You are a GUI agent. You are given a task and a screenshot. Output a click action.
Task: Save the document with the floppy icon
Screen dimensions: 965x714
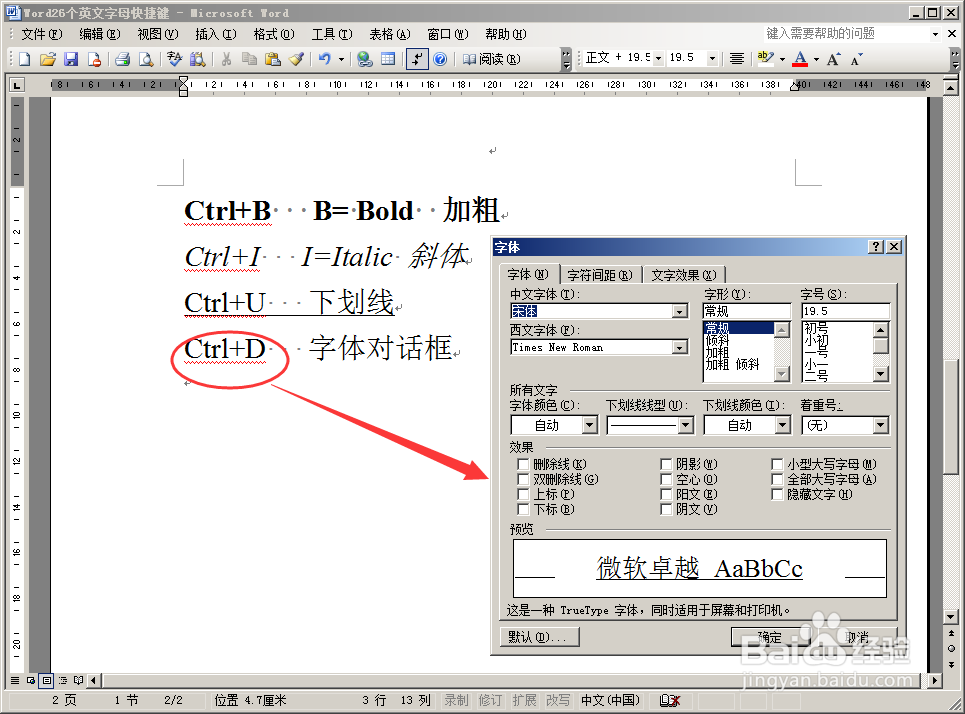tap(71, 59)
